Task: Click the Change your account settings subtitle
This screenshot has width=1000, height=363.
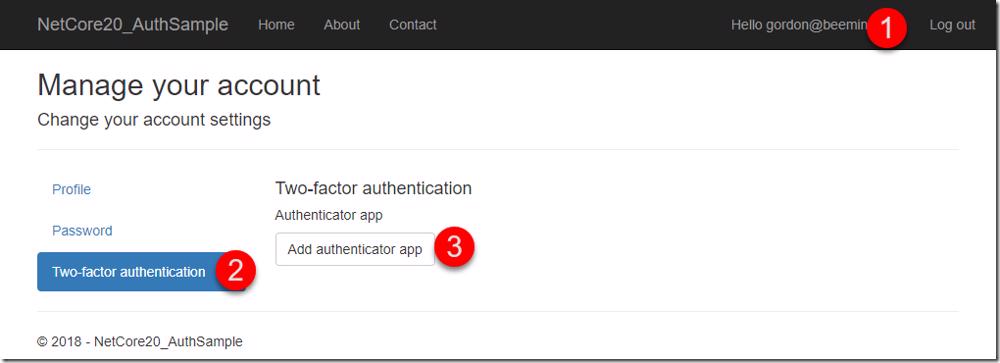Action: [154, 120]
